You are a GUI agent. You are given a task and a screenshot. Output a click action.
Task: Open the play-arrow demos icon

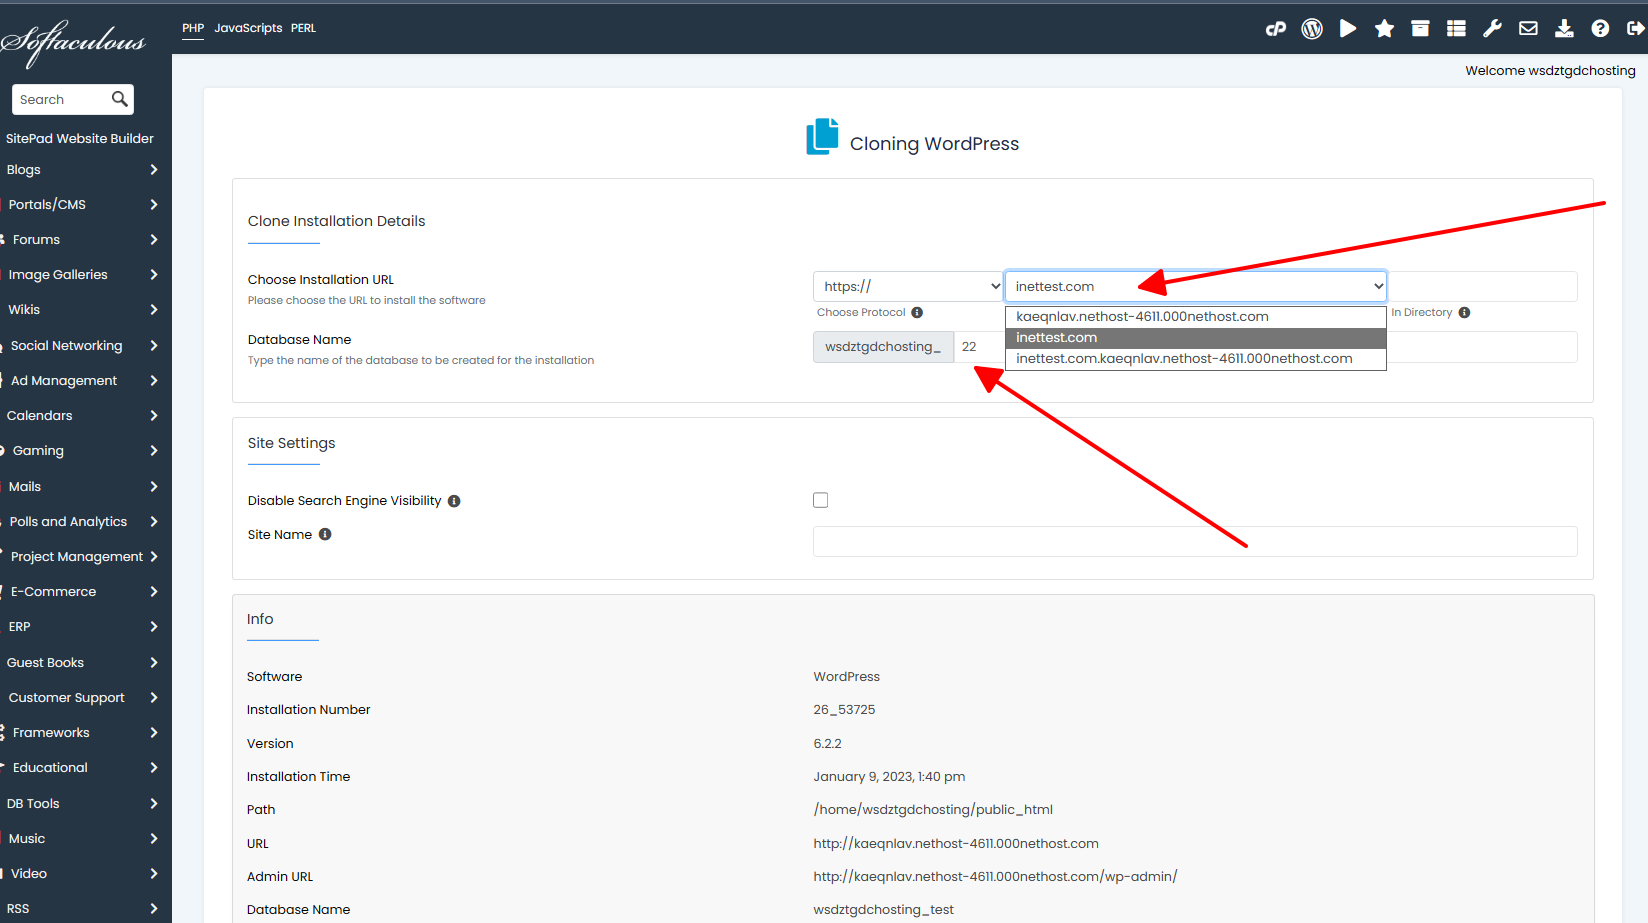pyautogui.click(x=1348, y=29)
